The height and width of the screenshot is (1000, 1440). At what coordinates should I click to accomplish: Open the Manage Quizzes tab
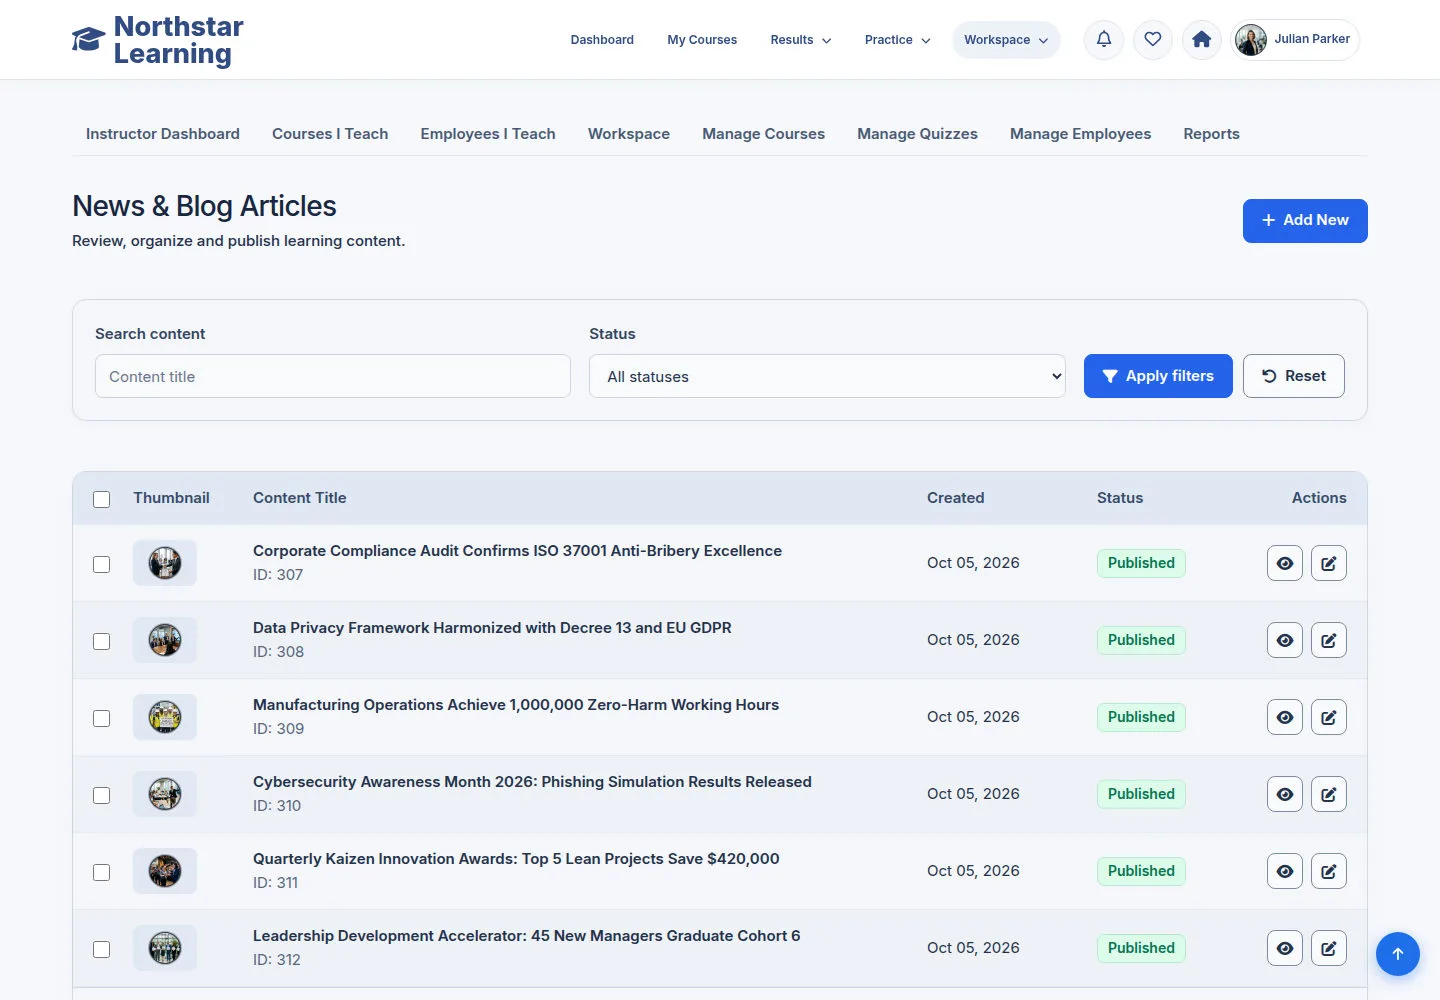coord(917,134)
